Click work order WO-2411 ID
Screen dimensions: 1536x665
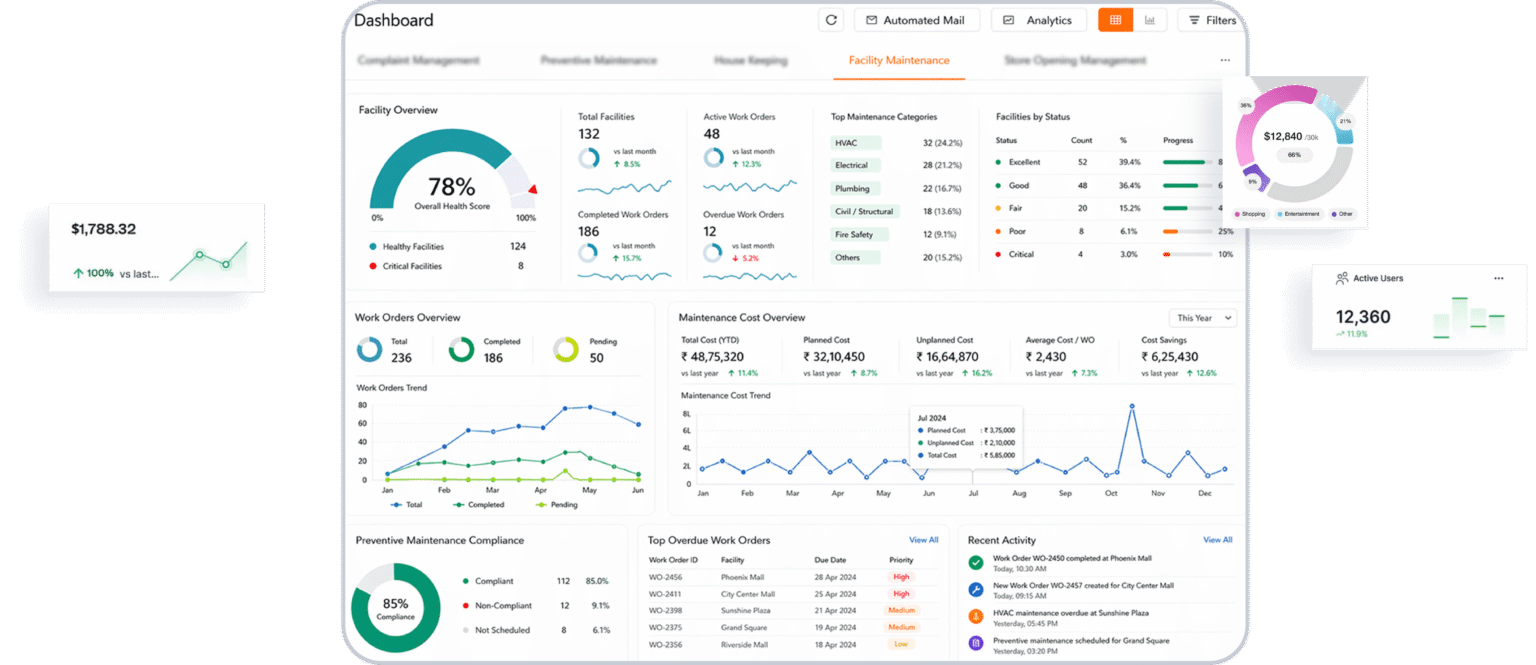[666, 594]
